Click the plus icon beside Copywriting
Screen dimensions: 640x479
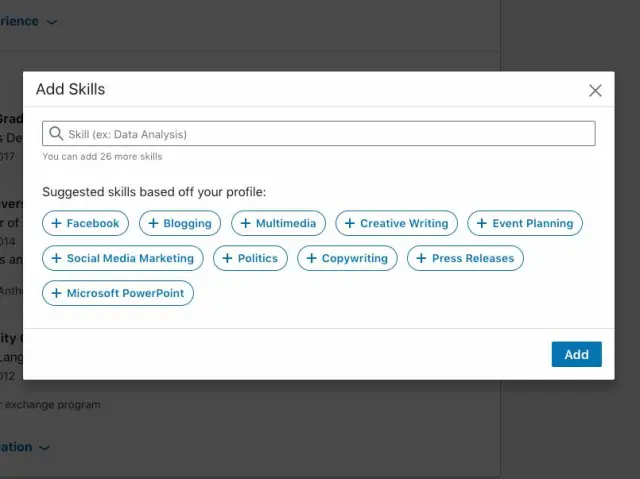point(311,258)
